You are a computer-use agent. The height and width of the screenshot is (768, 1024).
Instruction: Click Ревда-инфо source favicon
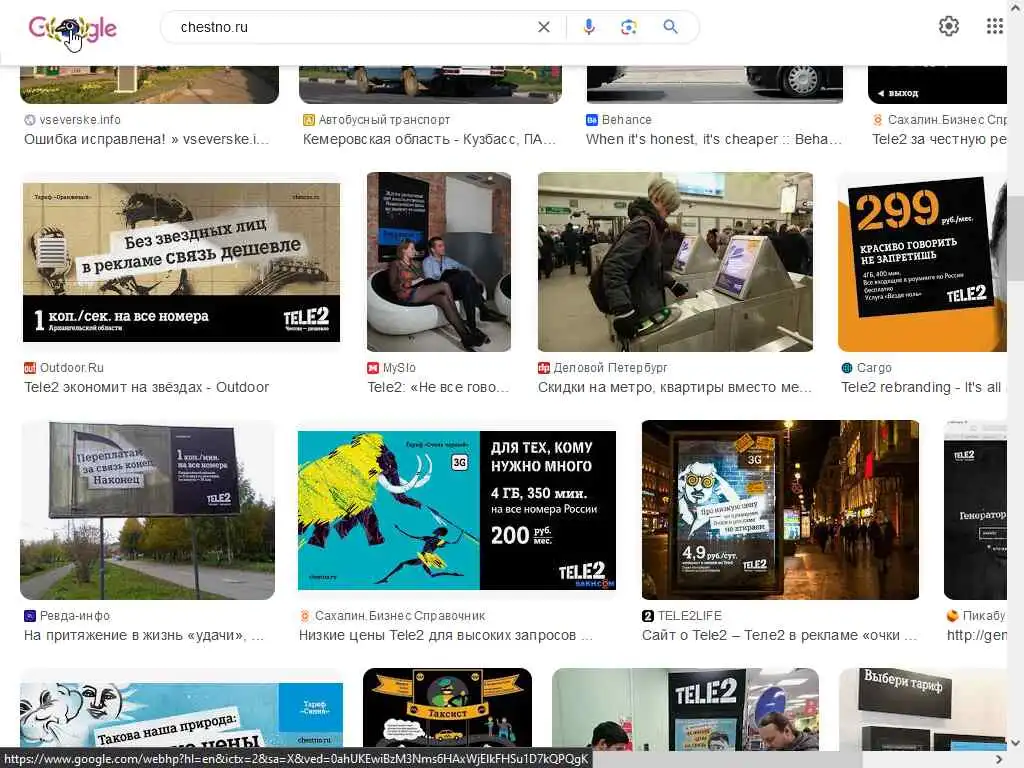coord(29,616)
